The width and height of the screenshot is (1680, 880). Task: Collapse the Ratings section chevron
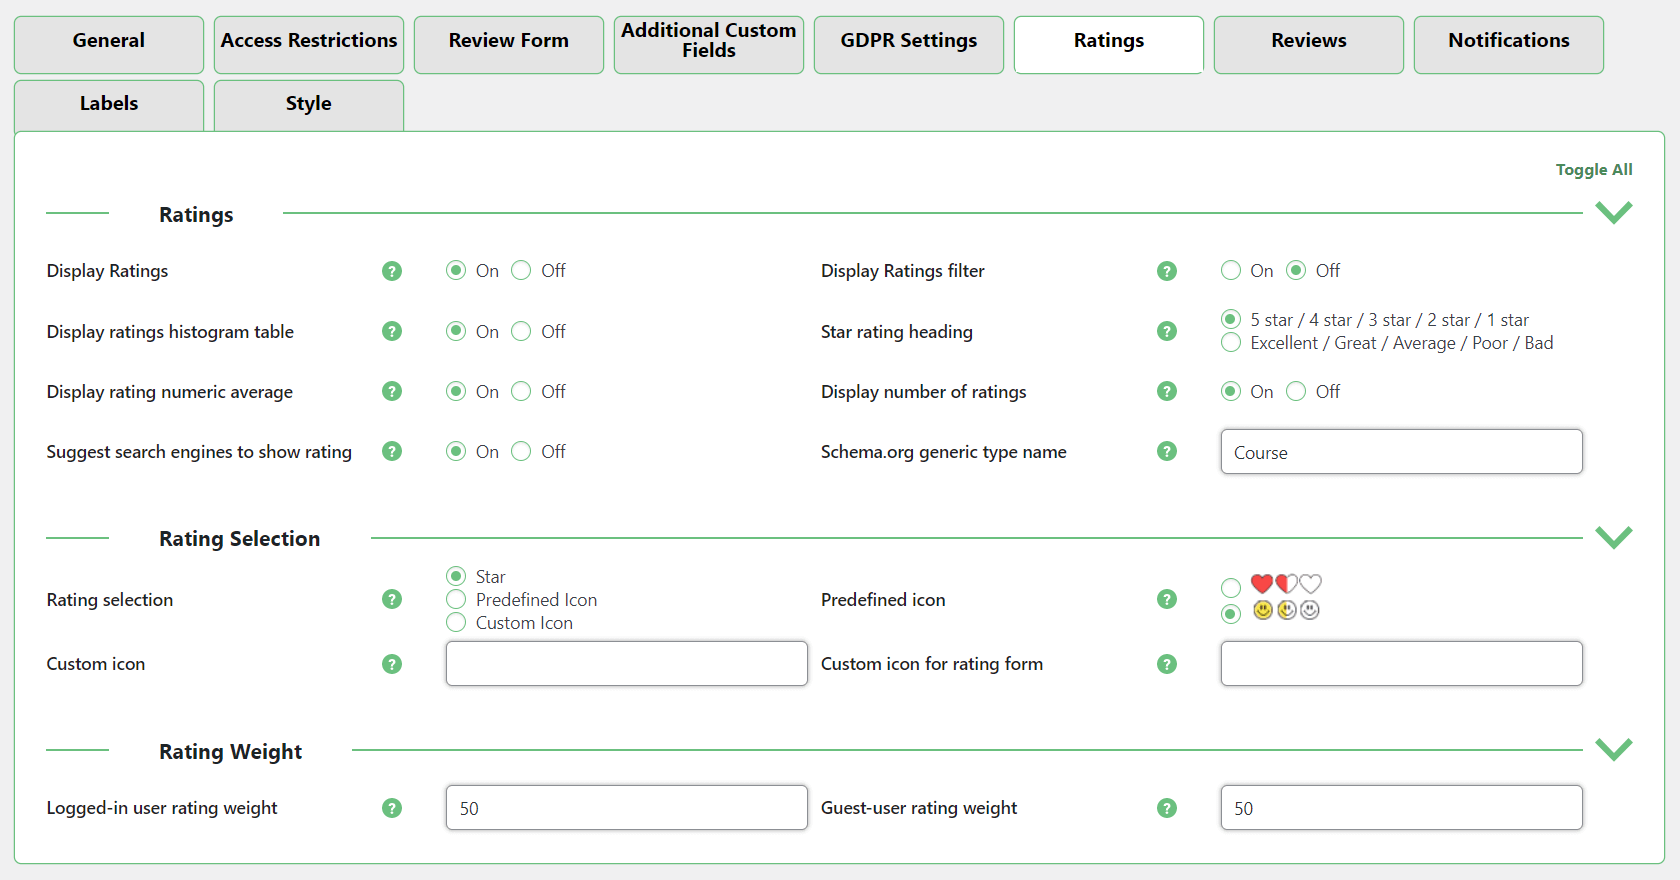tap(1613, 212)
